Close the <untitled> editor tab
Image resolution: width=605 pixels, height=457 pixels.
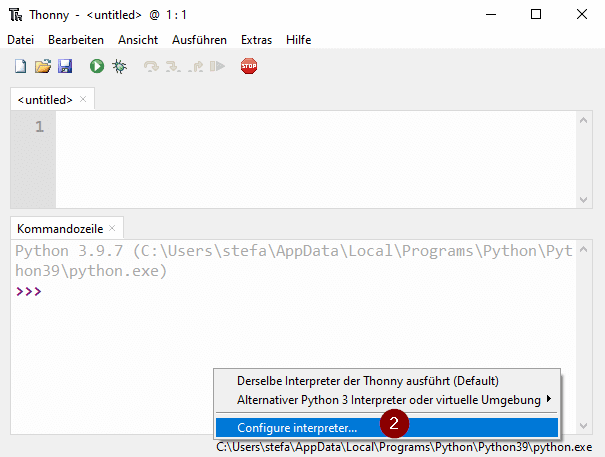click(84, 100)
